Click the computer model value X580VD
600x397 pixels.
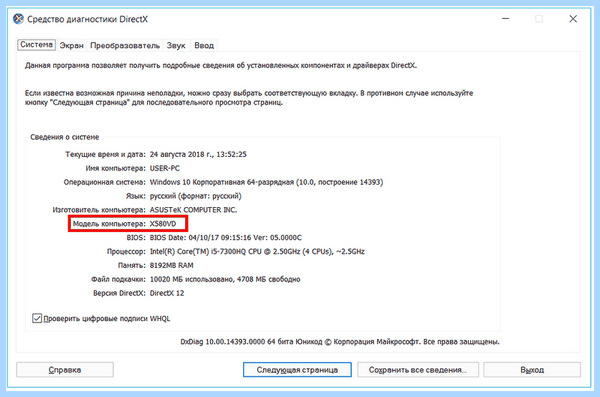click(x=163, y=224)
